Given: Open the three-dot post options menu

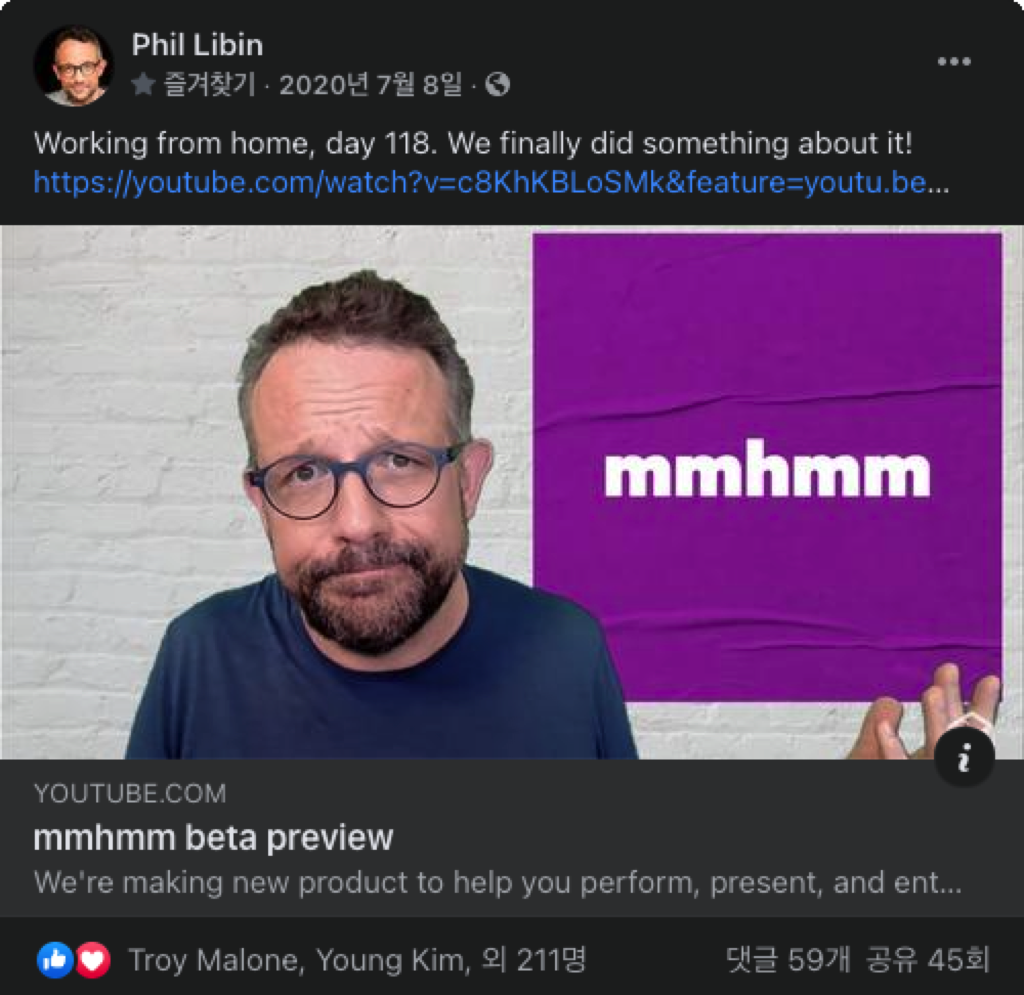Looking at the screenshot, I should 954,61.
